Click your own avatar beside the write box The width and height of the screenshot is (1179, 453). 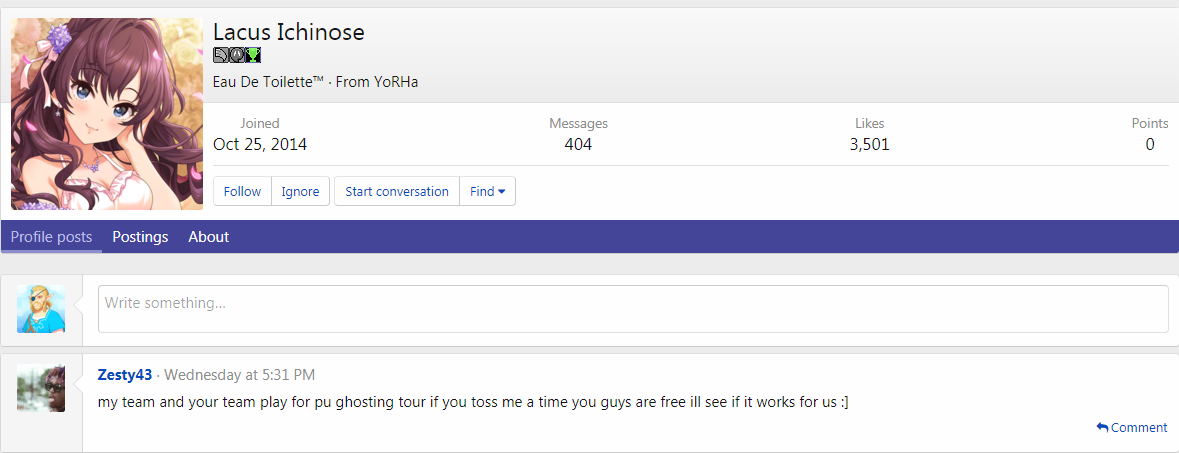(41, 309)
